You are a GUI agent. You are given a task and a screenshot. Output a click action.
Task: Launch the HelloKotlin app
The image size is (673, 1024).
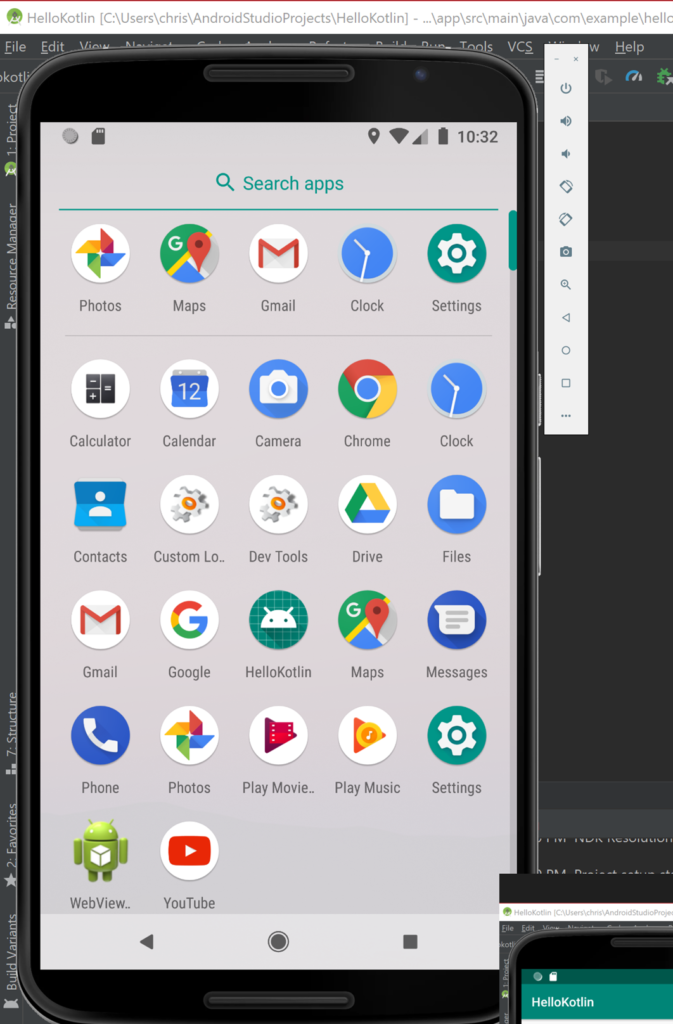(x=278, y=620)
